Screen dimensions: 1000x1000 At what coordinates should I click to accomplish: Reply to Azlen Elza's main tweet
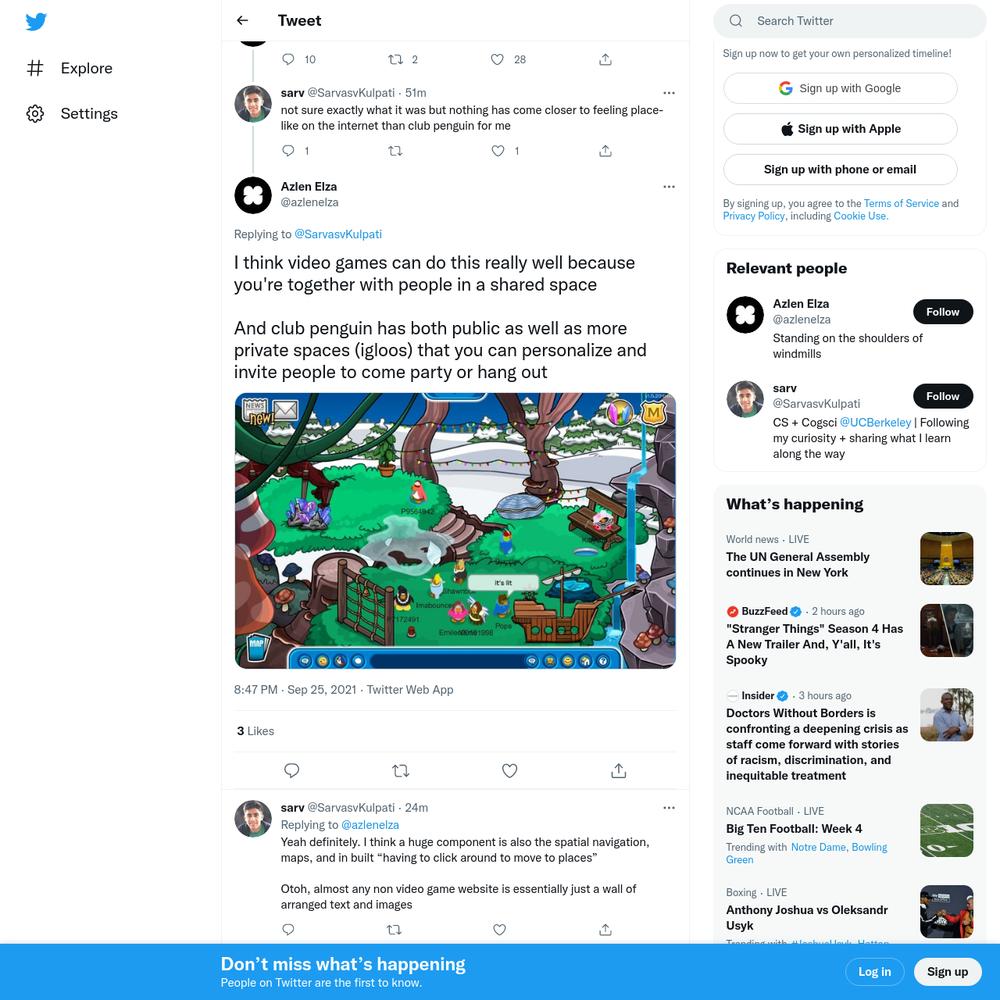coord(291,770)
